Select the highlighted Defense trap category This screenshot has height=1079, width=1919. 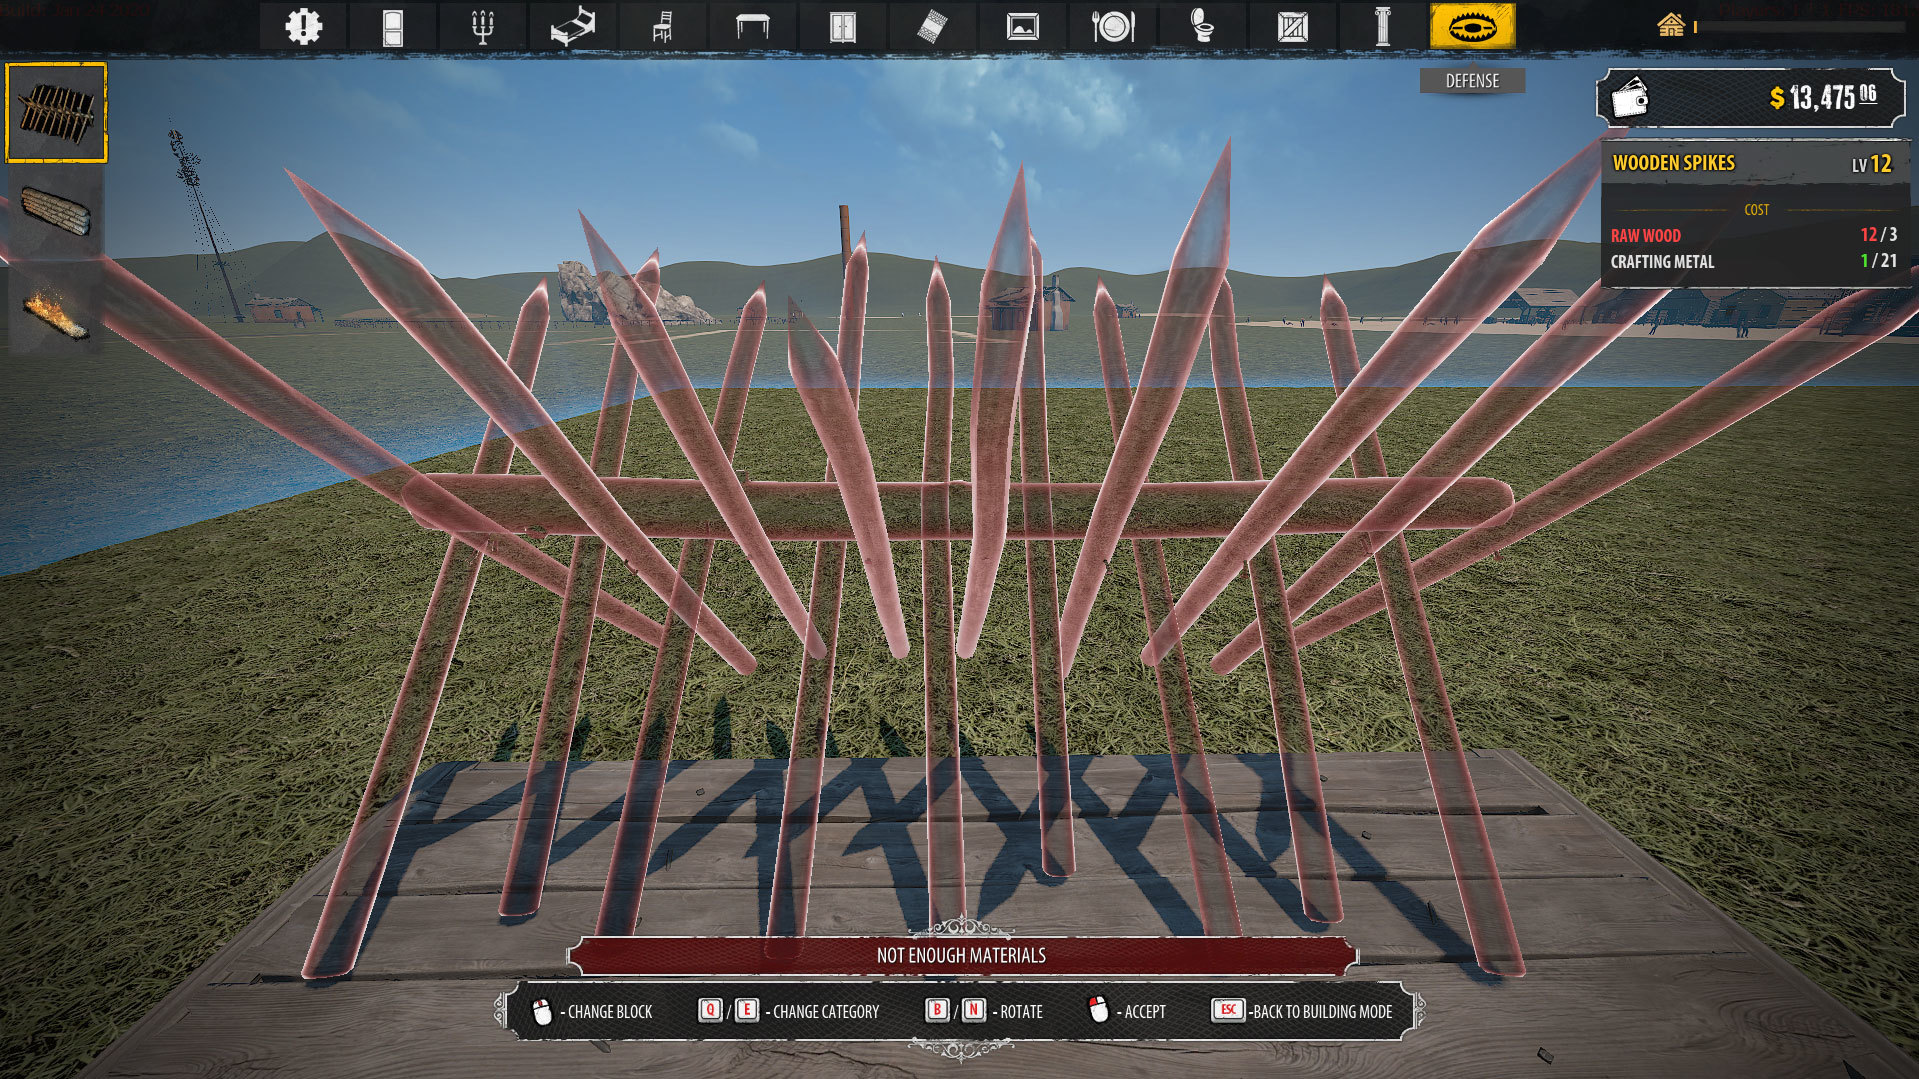1473,26
